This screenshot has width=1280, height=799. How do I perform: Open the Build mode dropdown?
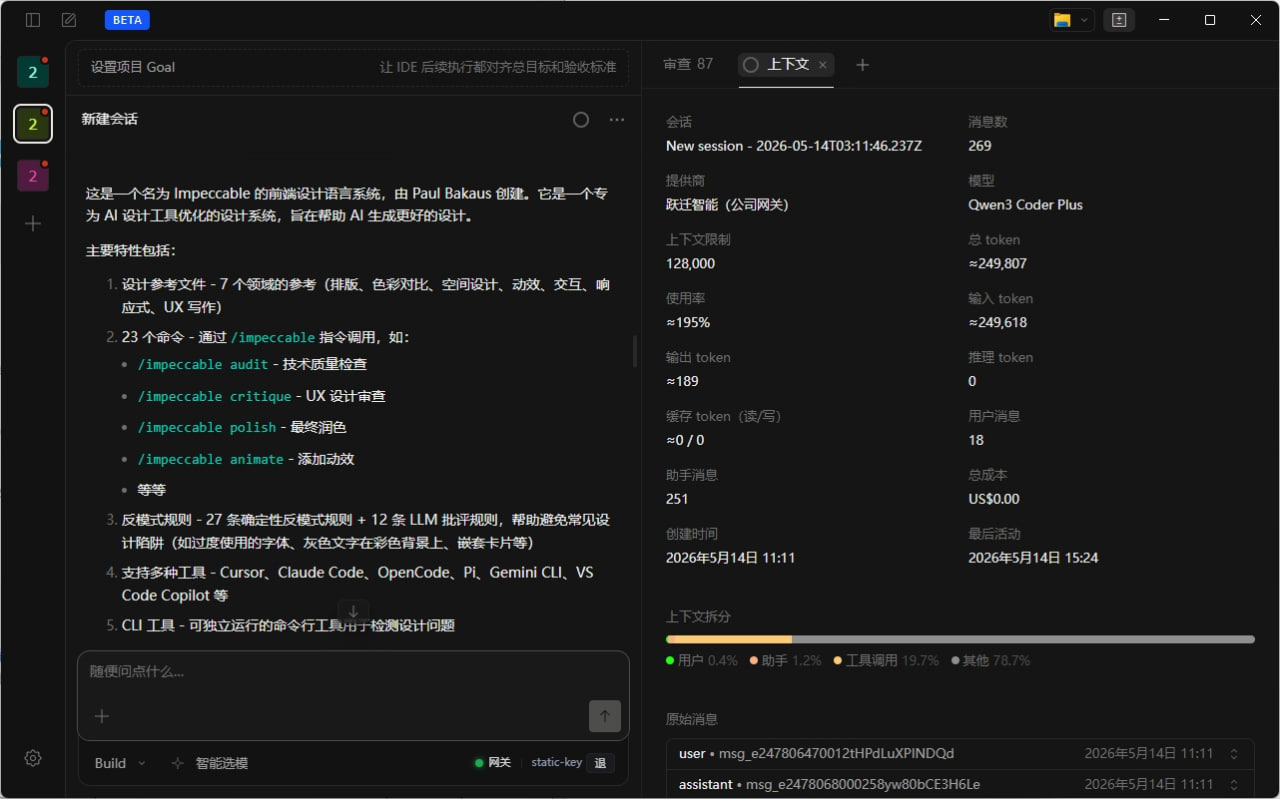pos(120,763)
